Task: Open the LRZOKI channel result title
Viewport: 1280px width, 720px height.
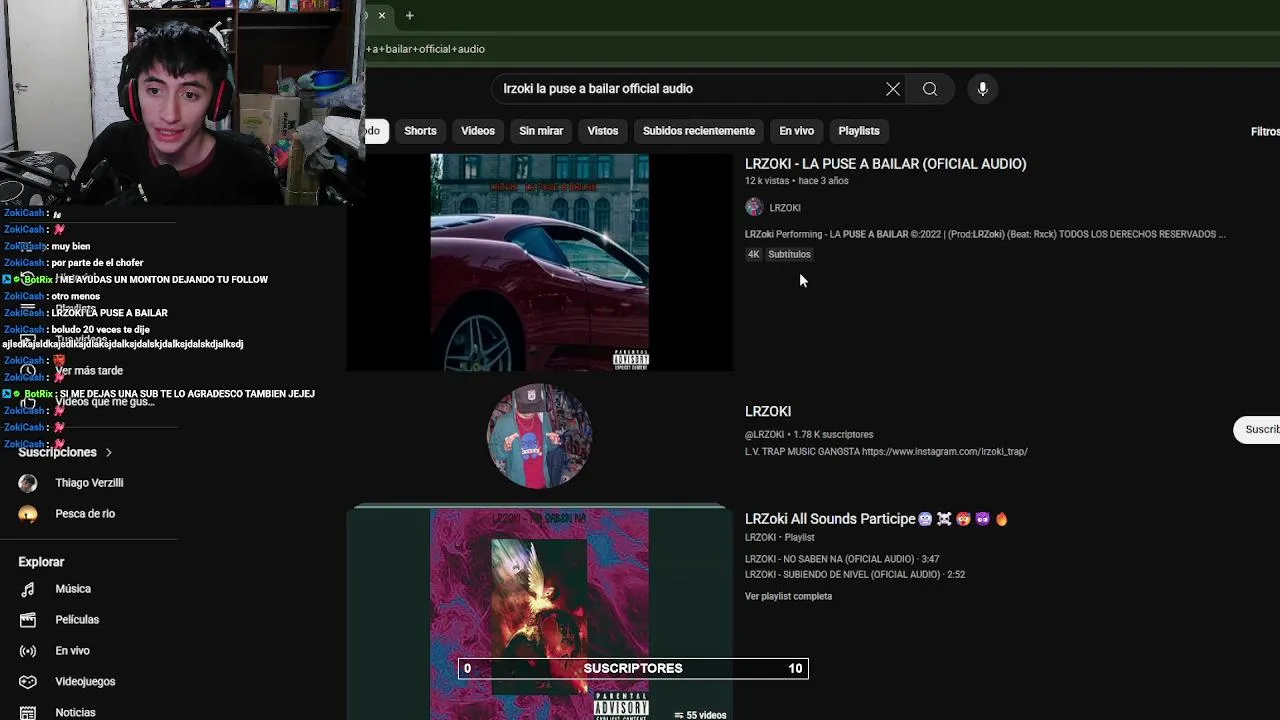Action: 768,411
